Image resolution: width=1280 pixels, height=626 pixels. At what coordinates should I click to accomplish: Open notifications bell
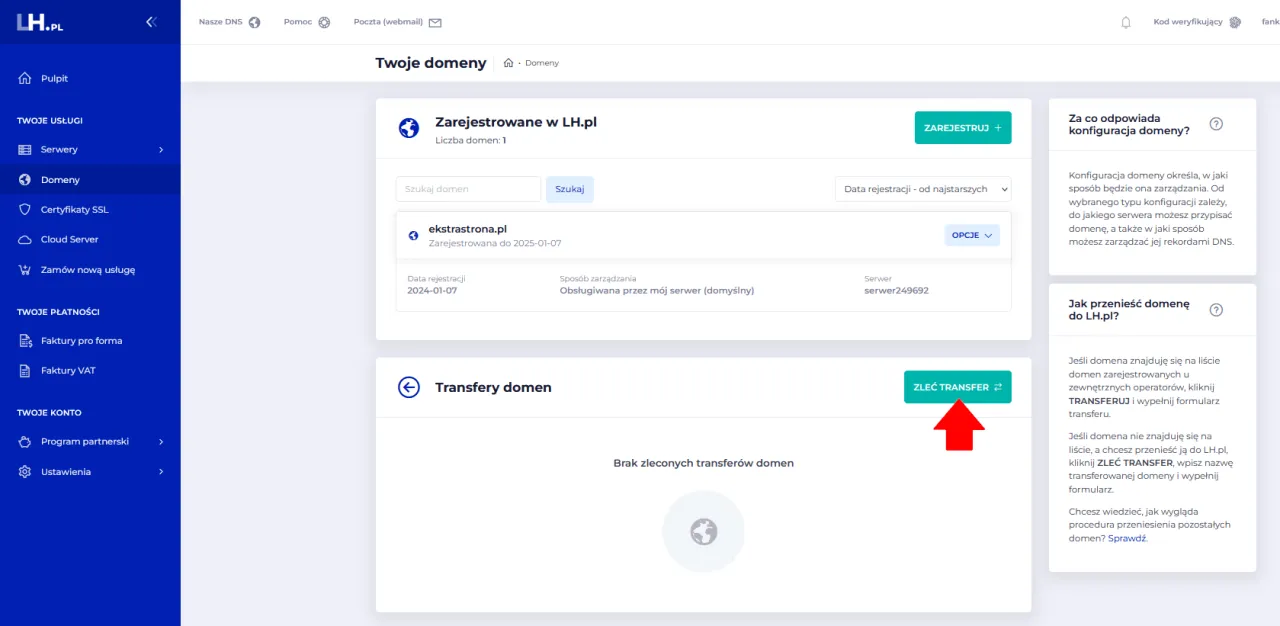point(1126,22)
